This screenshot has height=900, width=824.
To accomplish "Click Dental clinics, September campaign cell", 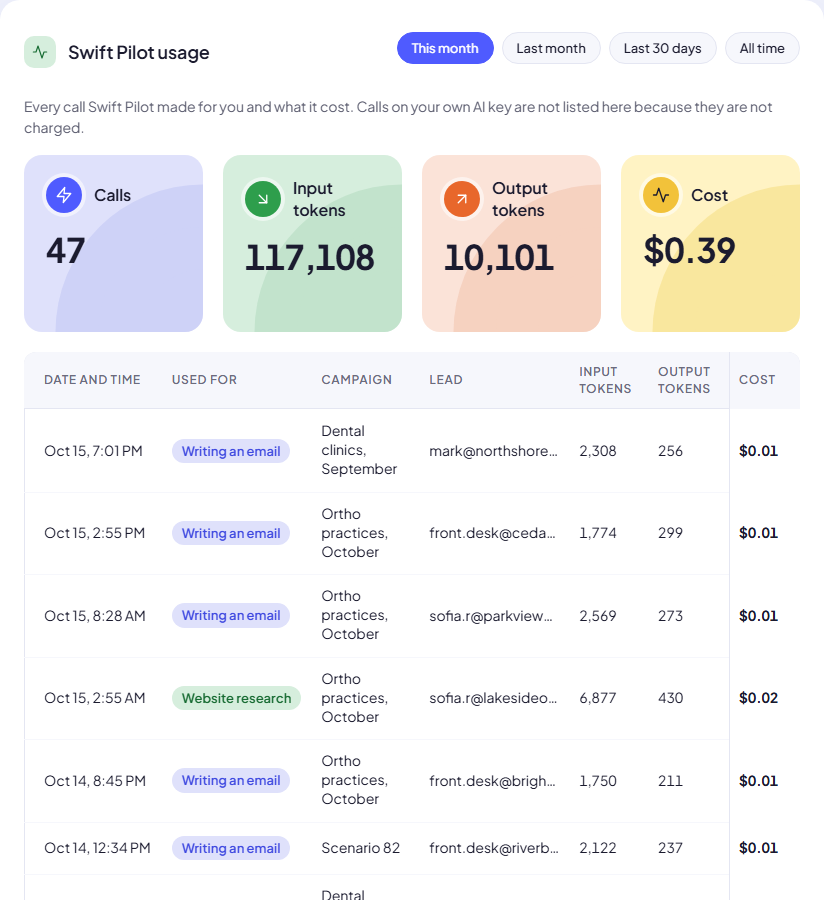I will pyautogui.click(x=359, y=450).
